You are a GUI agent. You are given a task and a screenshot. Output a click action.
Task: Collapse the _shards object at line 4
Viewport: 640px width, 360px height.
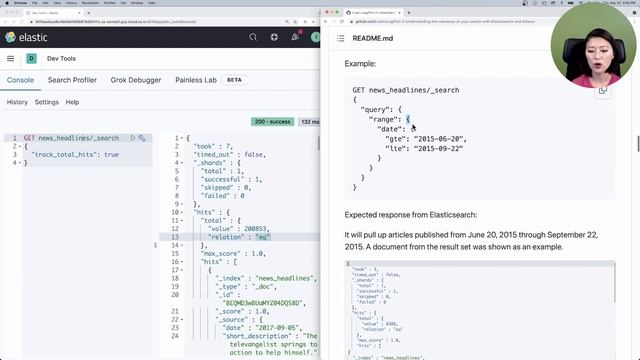tap(182, 163)
